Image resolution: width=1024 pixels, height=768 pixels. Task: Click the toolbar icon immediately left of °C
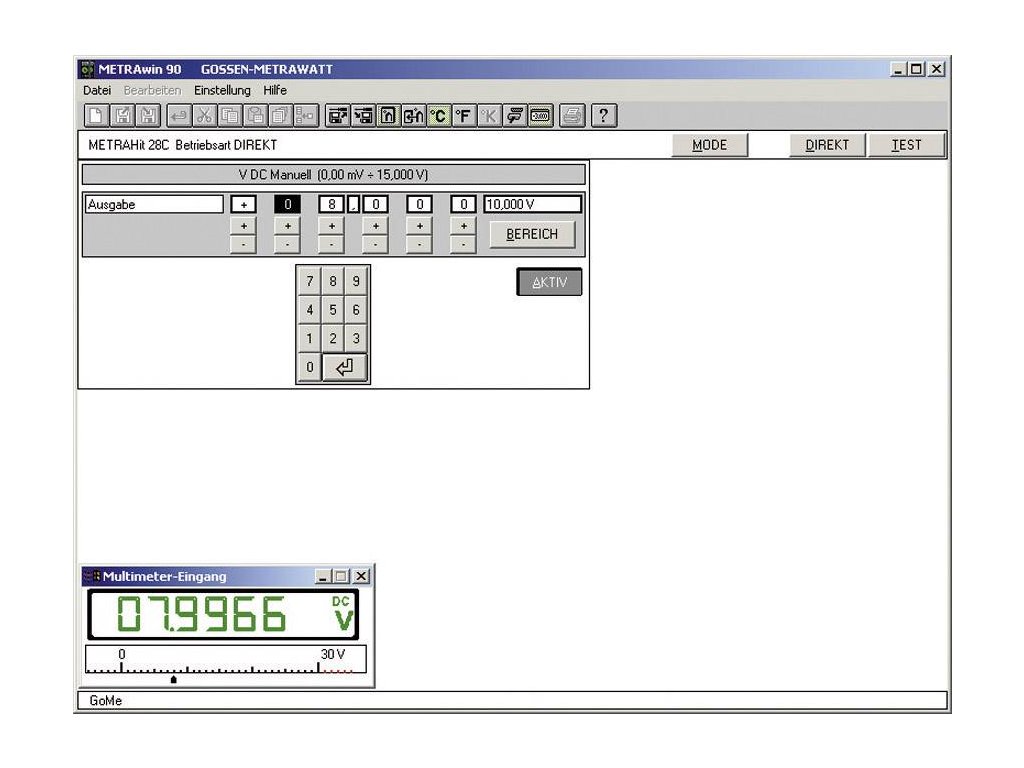tap(413, 116)
